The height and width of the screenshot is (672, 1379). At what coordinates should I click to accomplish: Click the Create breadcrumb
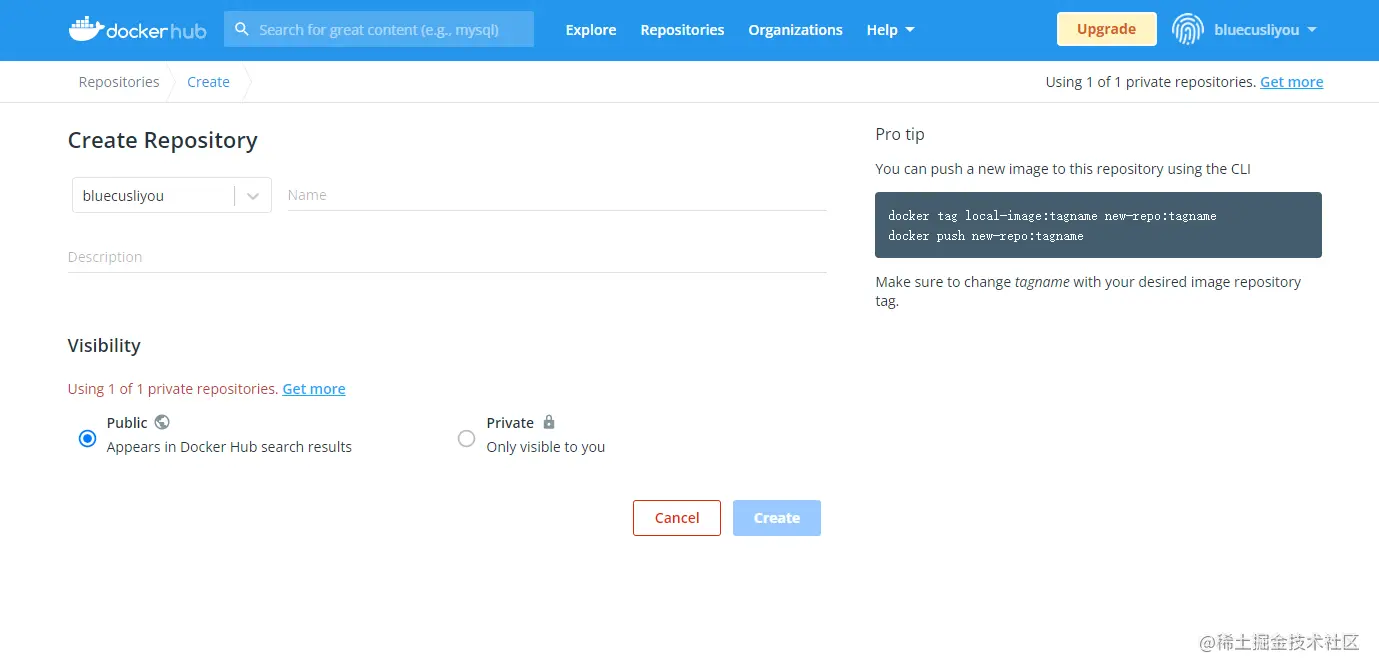(x=208, y=82)
